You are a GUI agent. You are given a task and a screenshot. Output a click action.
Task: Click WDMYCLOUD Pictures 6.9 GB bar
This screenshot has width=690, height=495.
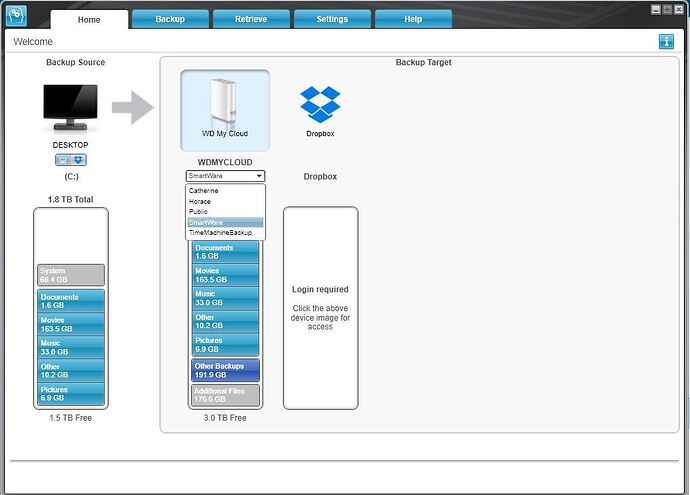pyautogui.click(x=225, y=345)
